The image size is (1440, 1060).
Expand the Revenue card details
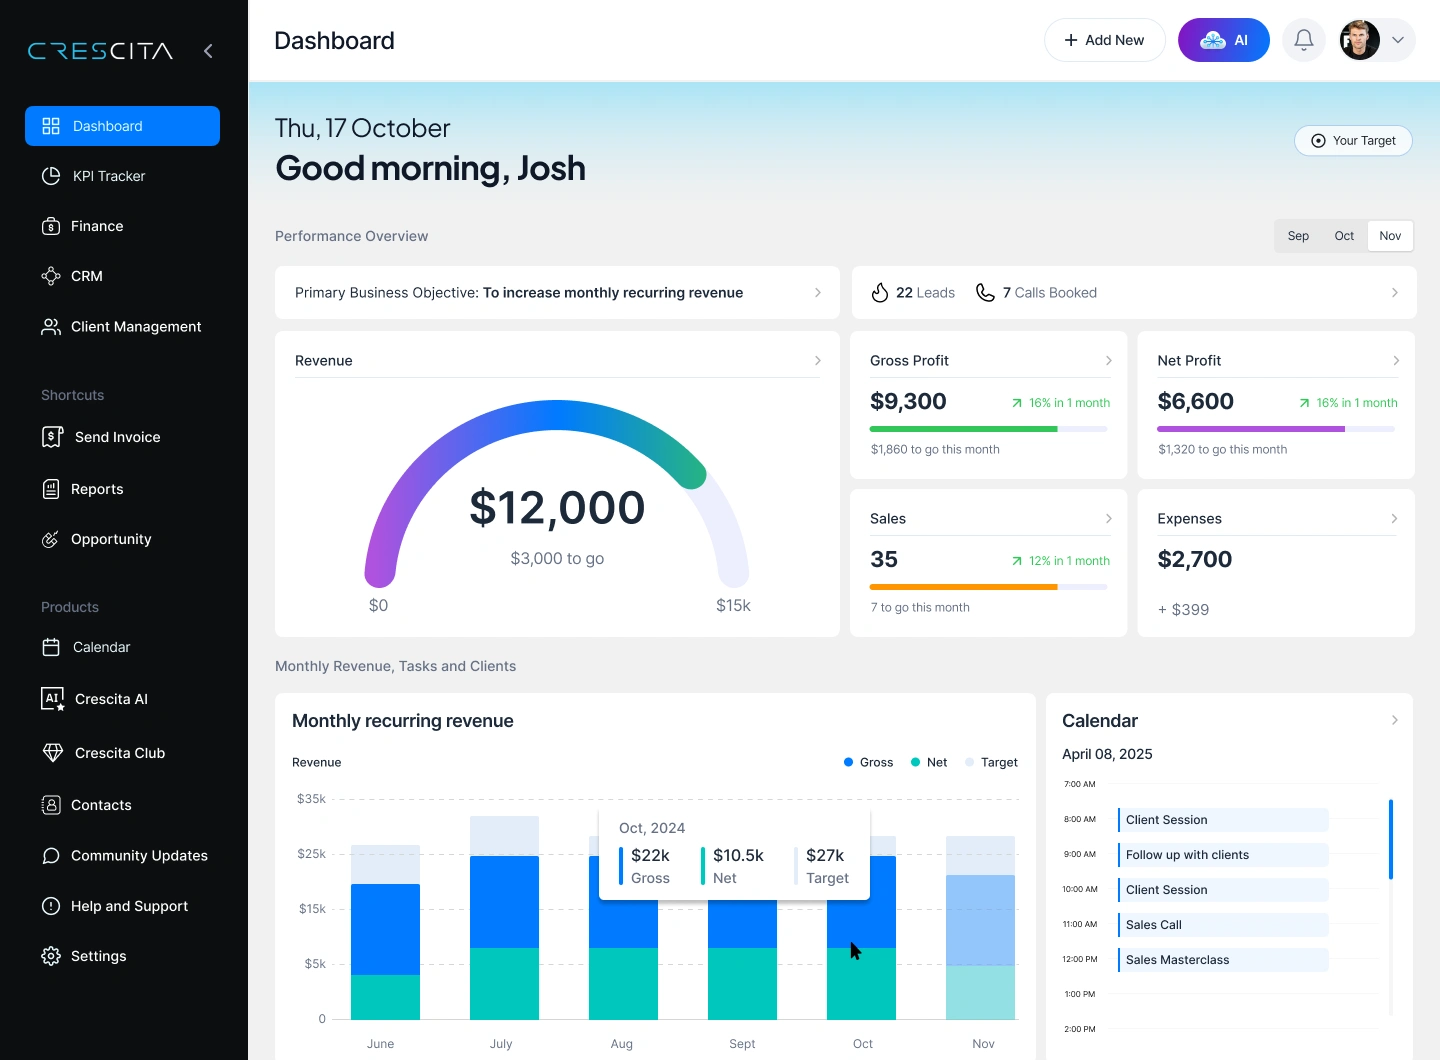818,360
